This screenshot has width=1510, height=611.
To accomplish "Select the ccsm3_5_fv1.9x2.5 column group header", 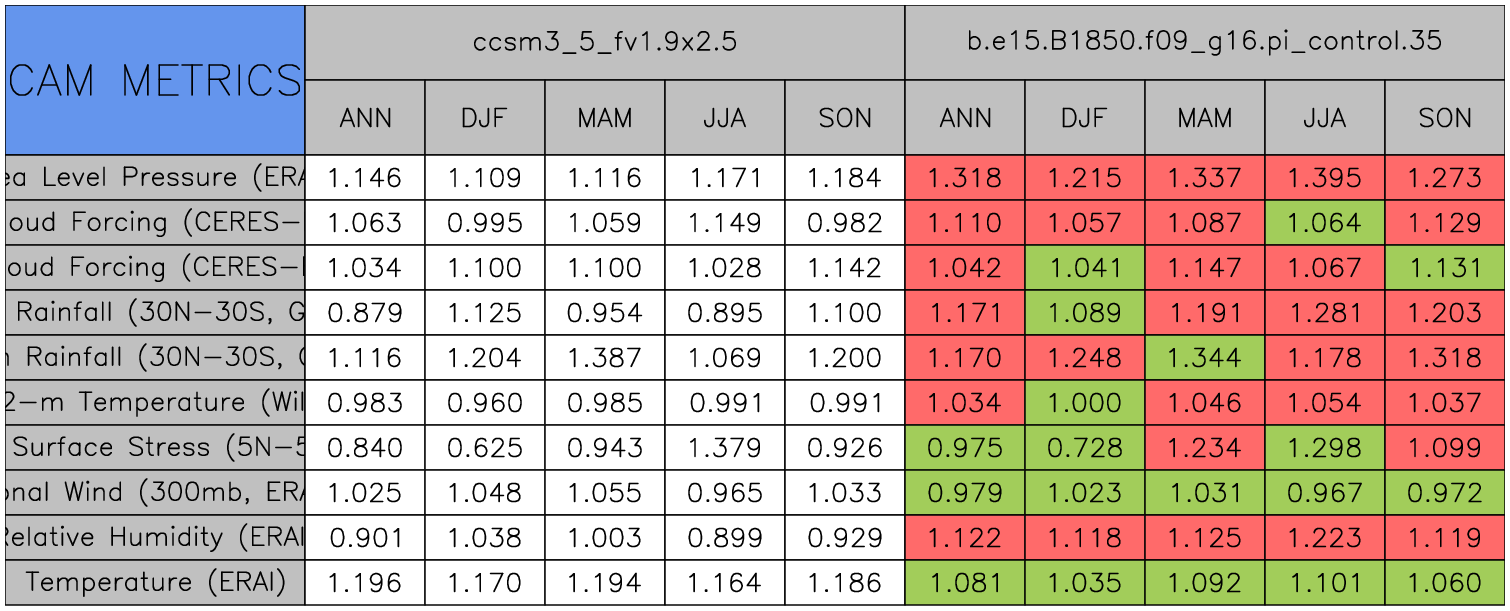I will point(605,42).
